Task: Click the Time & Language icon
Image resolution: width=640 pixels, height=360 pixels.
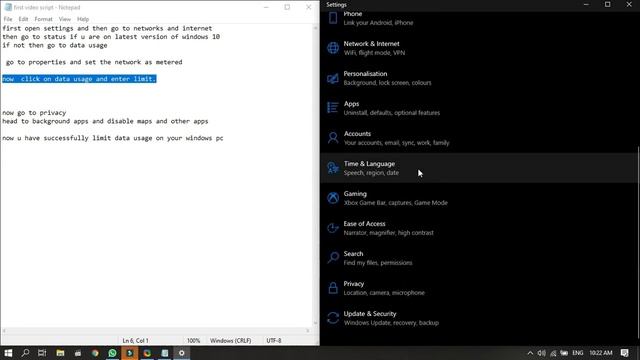Action: point(333,168)
